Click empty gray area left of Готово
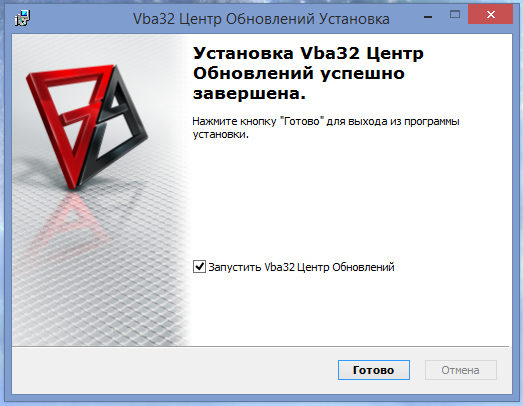This screenshot has width=523, height=406. pyautogui.click(x=173, y=370)
